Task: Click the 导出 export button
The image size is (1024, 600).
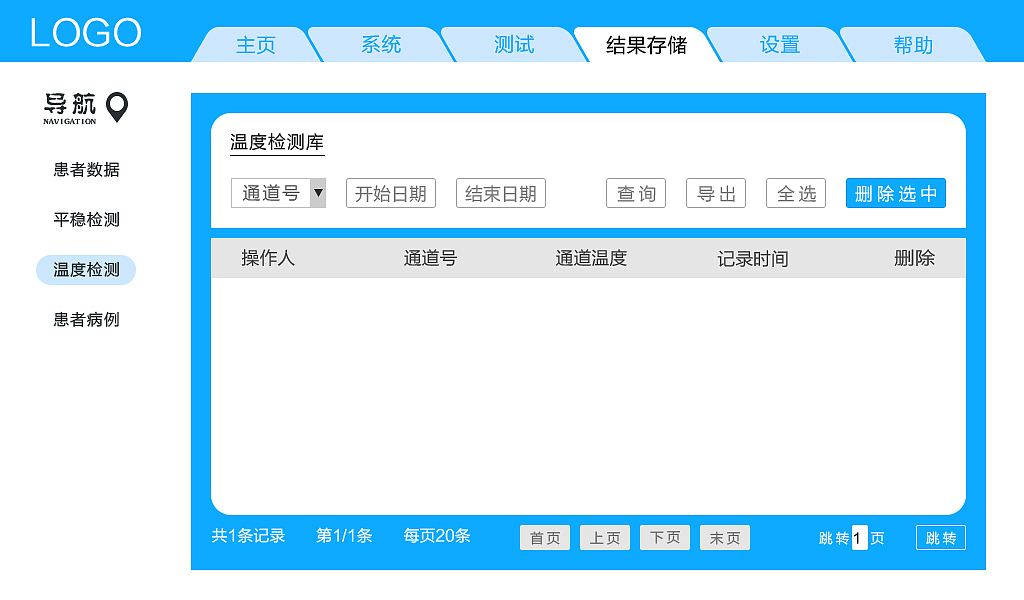Action: (x=716, y=193)
